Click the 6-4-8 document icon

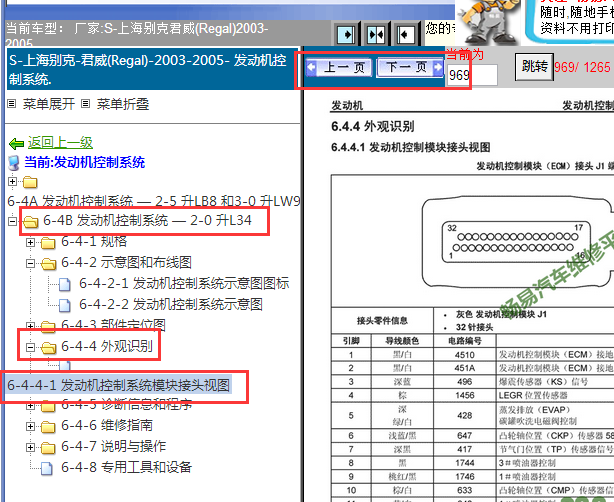pos(47,468)
